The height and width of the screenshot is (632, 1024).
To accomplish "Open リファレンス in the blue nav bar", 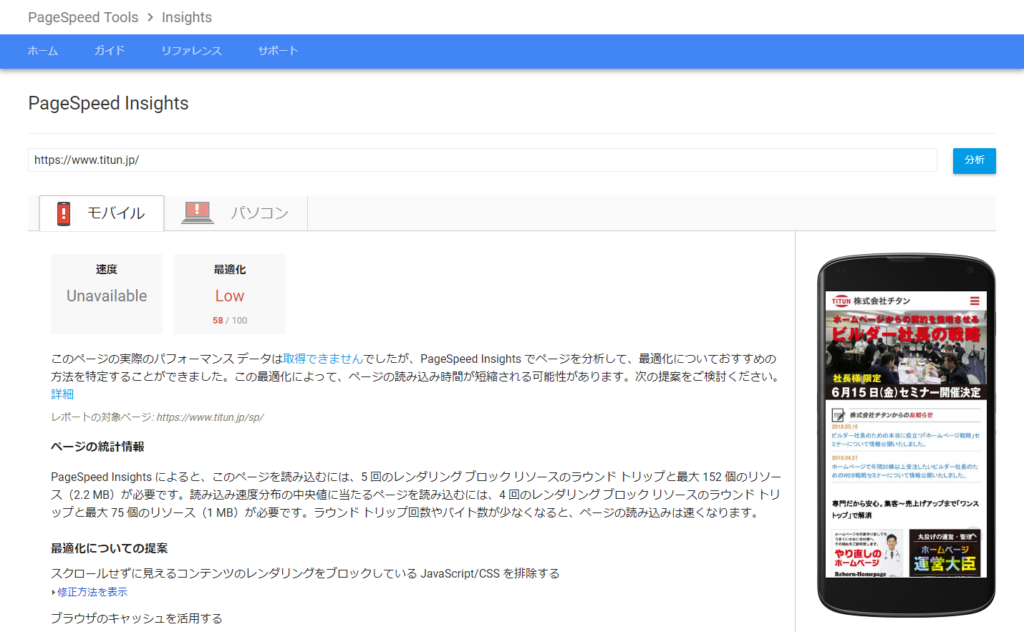I will (x=191, y=51).
